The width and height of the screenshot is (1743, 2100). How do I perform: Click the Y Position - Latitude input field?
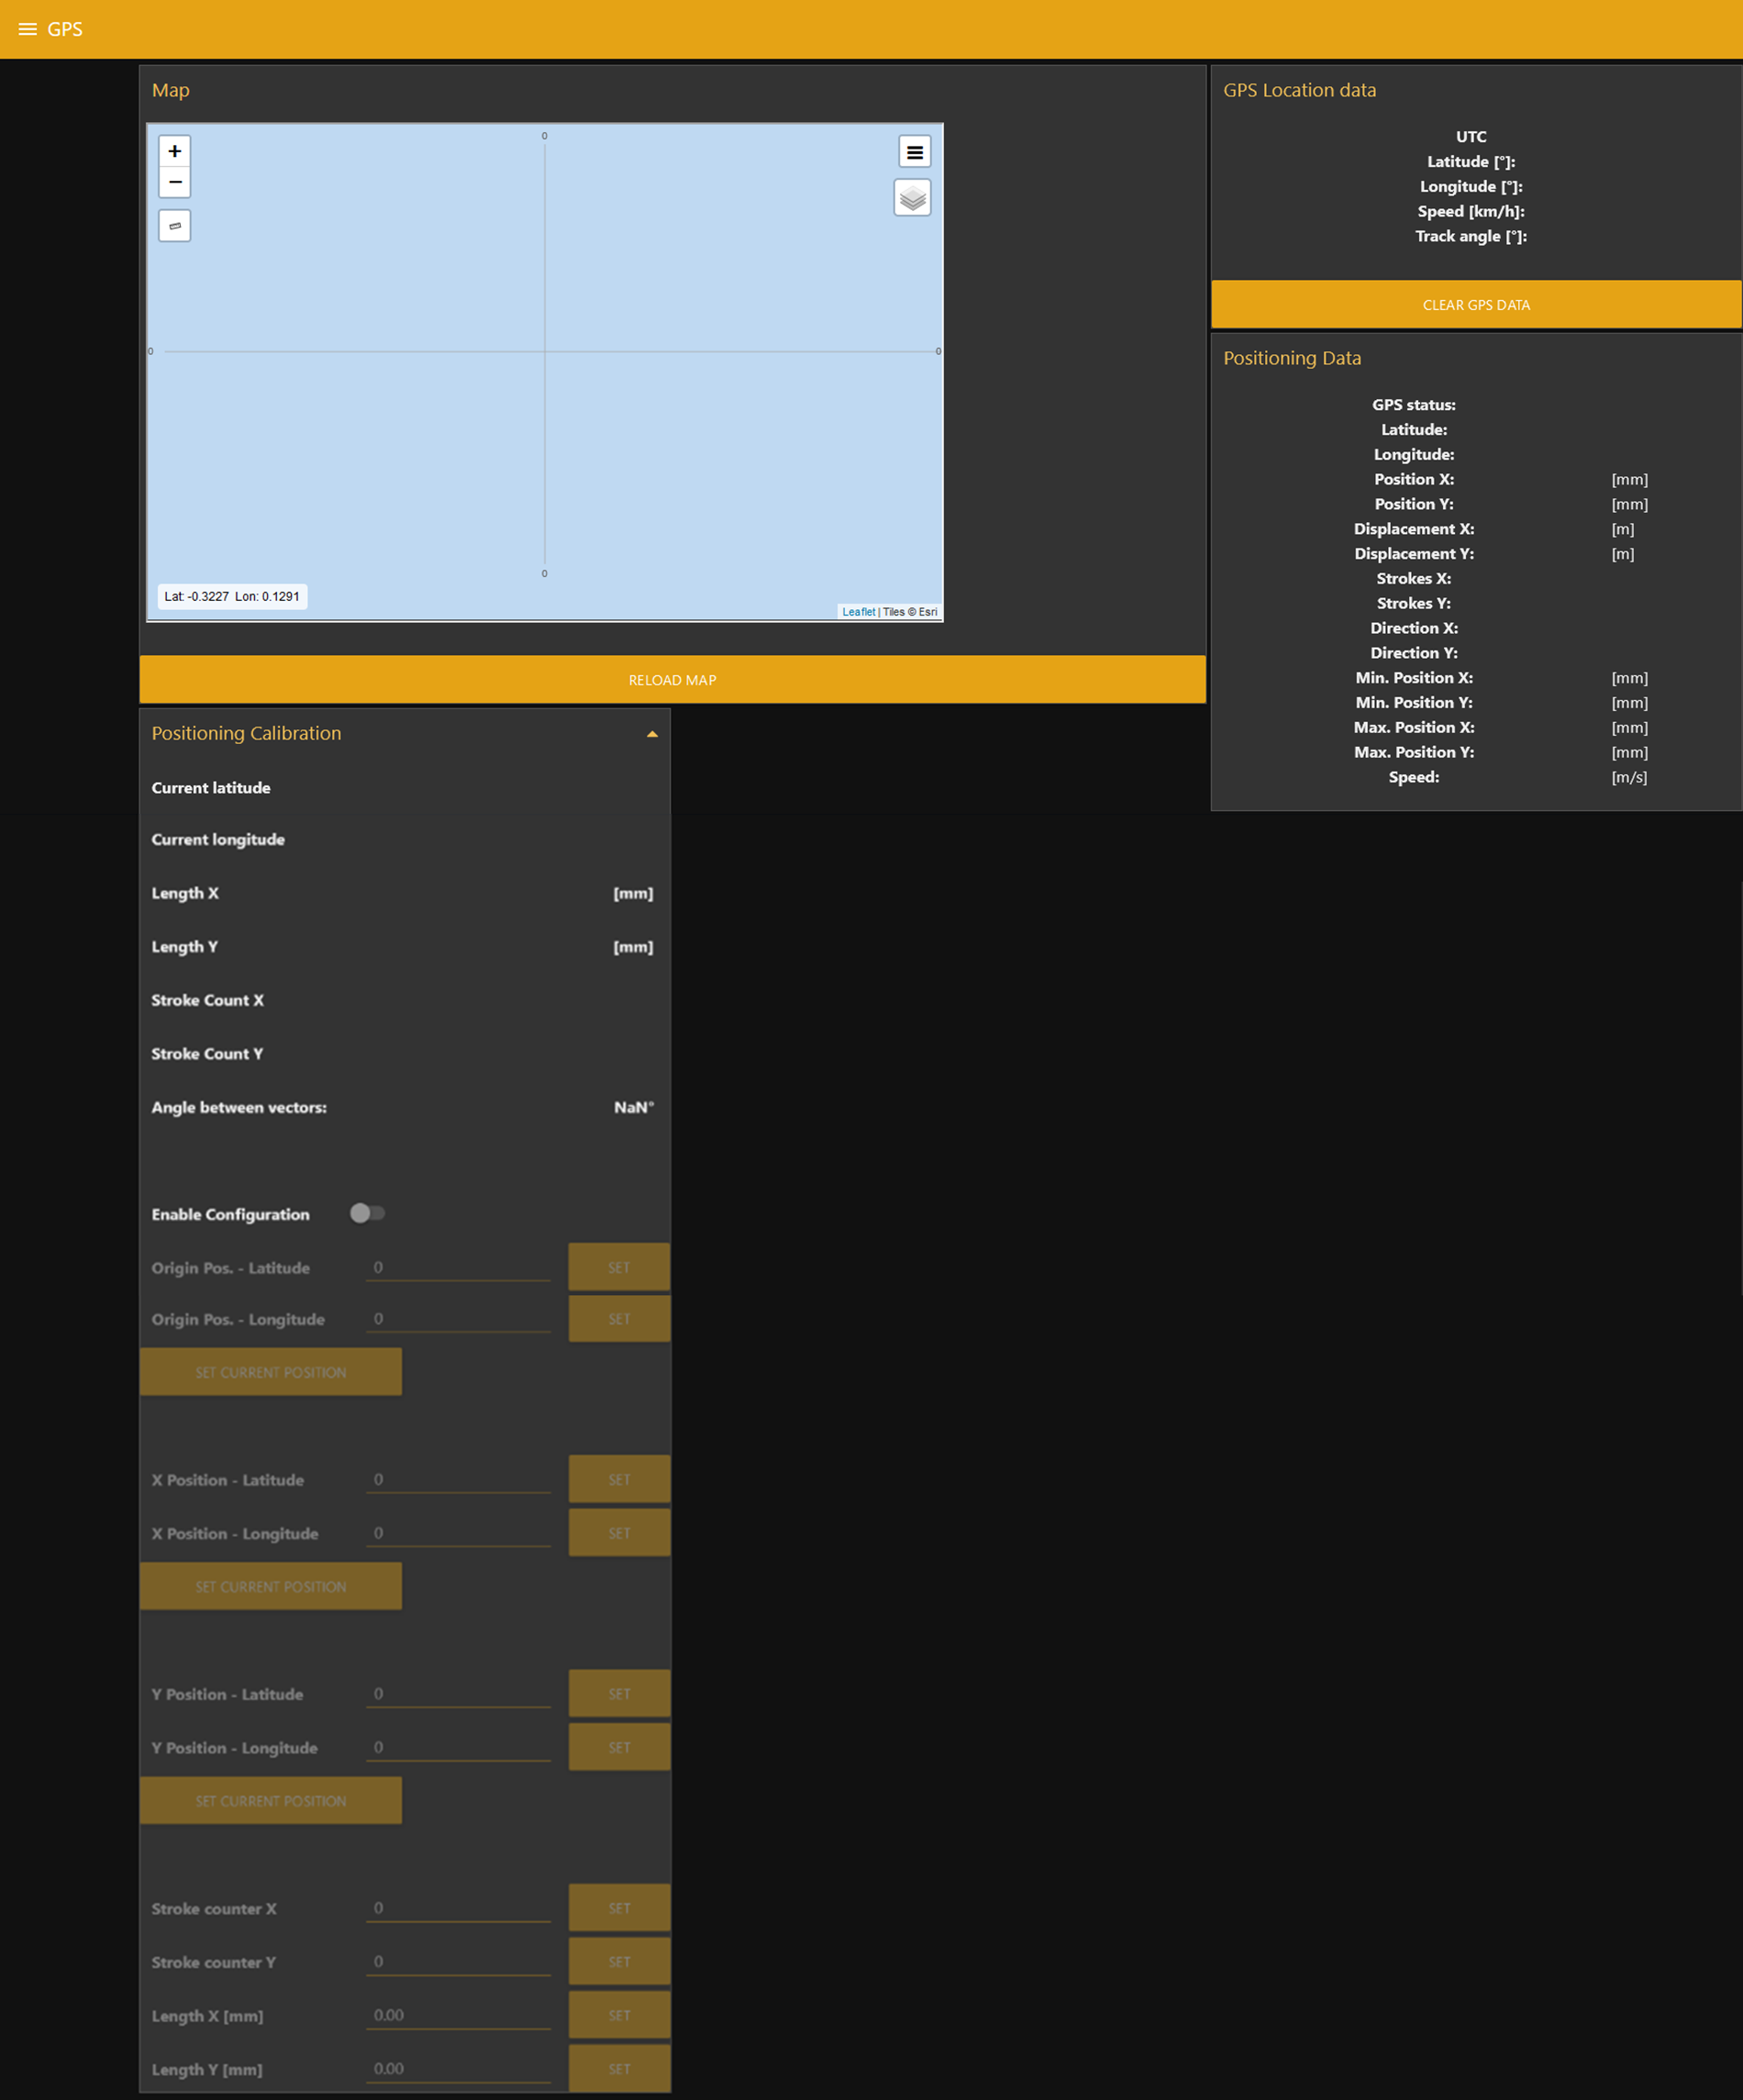(x=458, y=1693)
